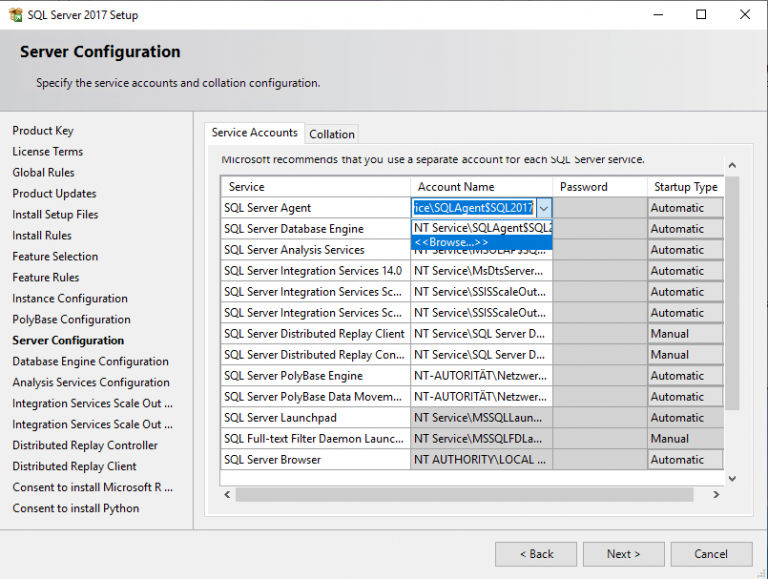768x579 pixels.
Task: Click Product Updates in the setup steps
Action: click(x=54, y=193)
